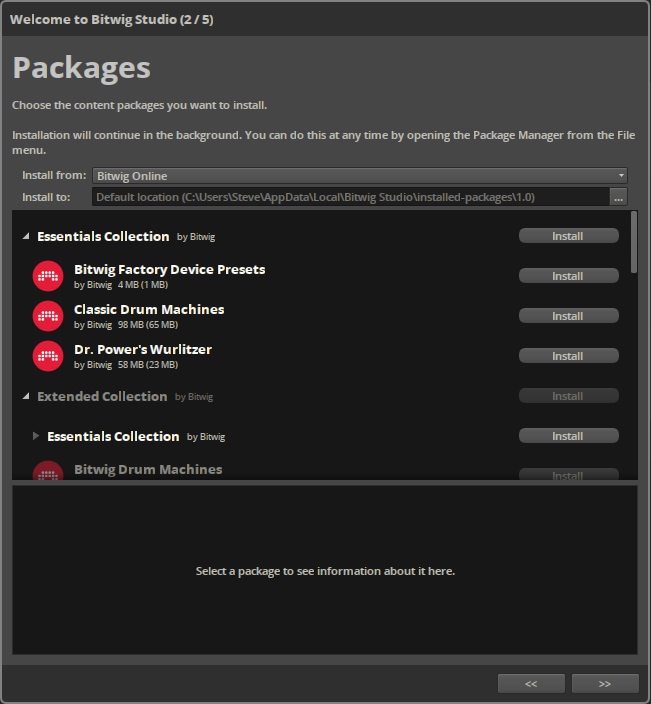Image resolution: width=651 pixels, height=704 pixels.
Task: Click the '58 MB (23 MB)' size text
Action: tap(148, 365)
